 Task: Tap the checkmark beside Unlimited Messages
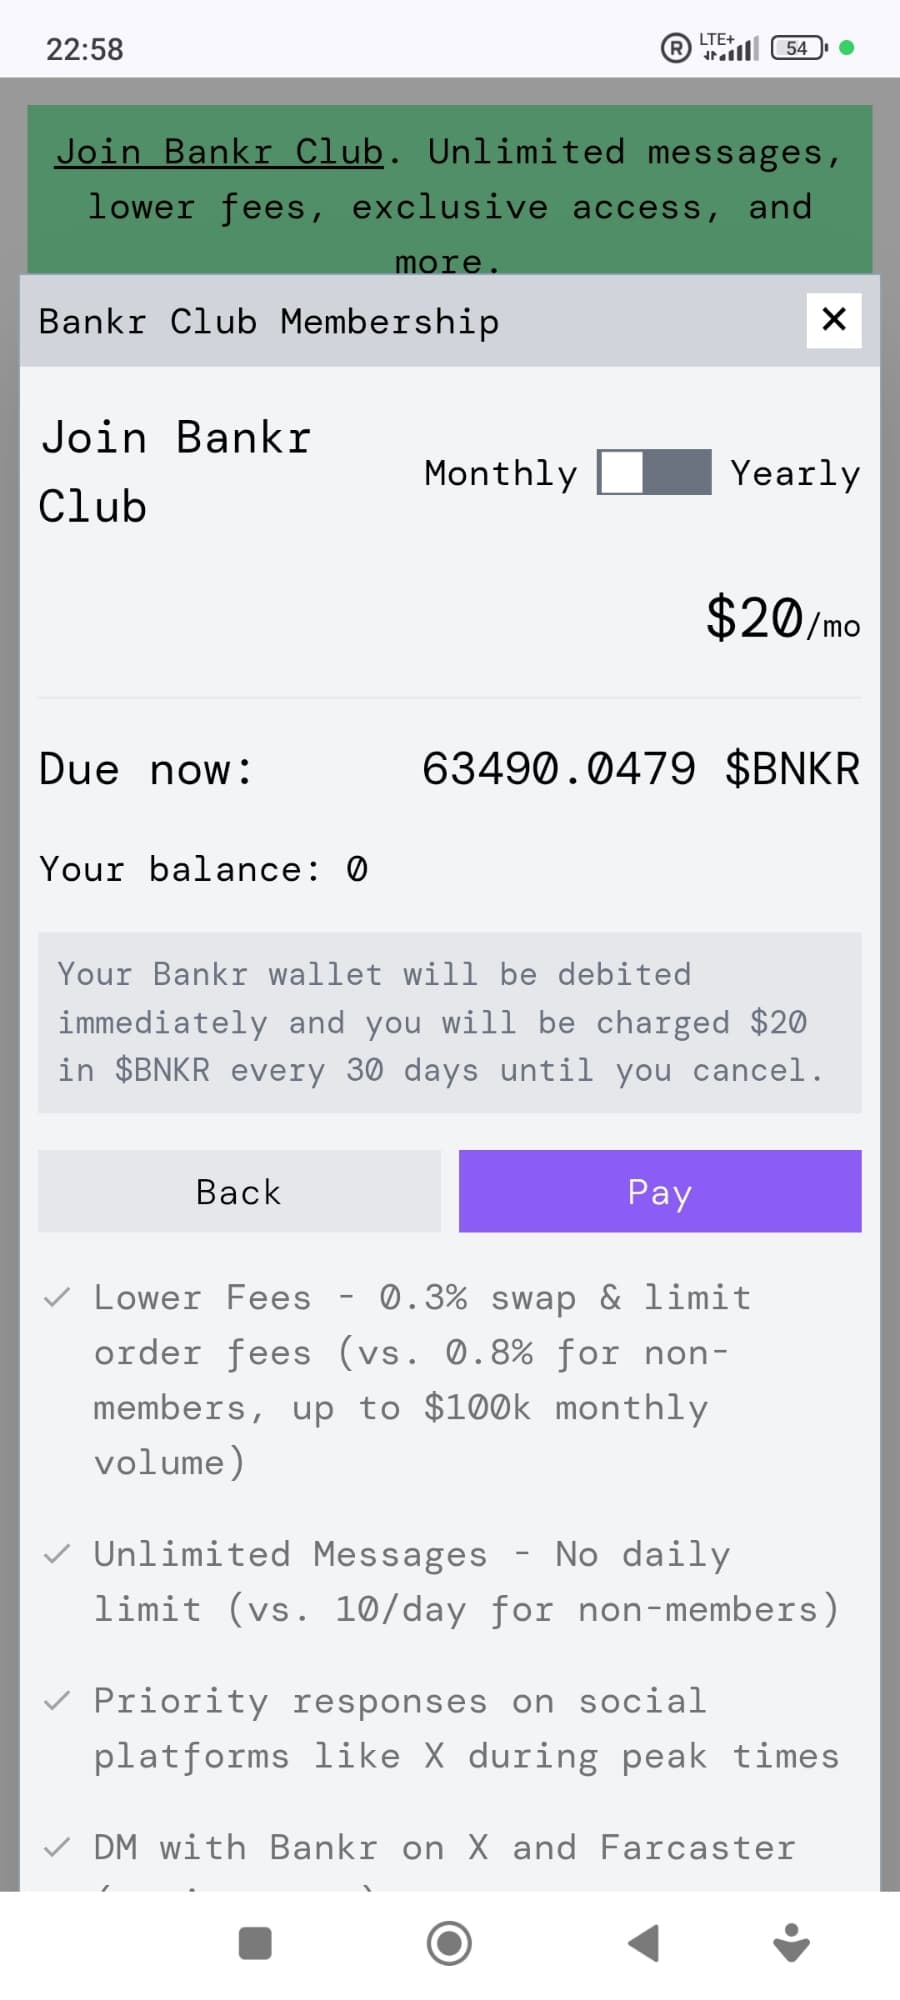[57, 1553]
